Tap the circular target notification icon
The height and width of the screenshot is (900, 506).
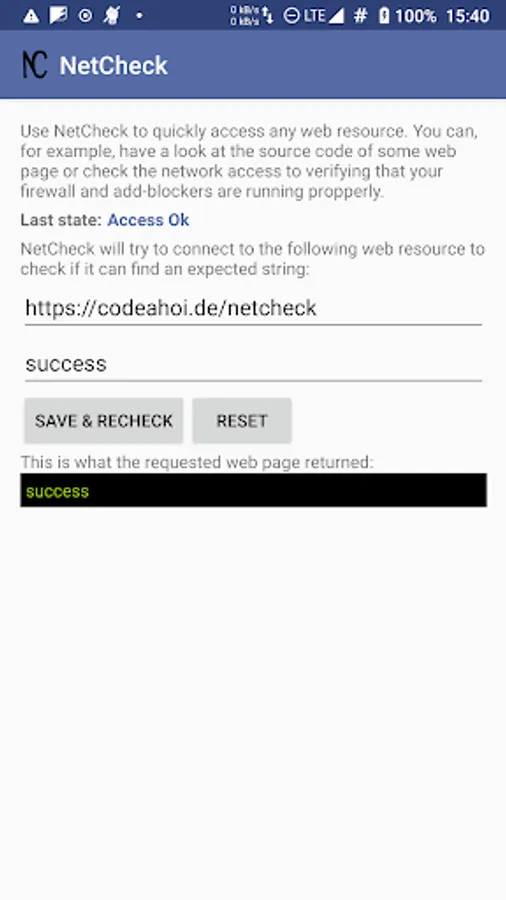click(85, 16)
